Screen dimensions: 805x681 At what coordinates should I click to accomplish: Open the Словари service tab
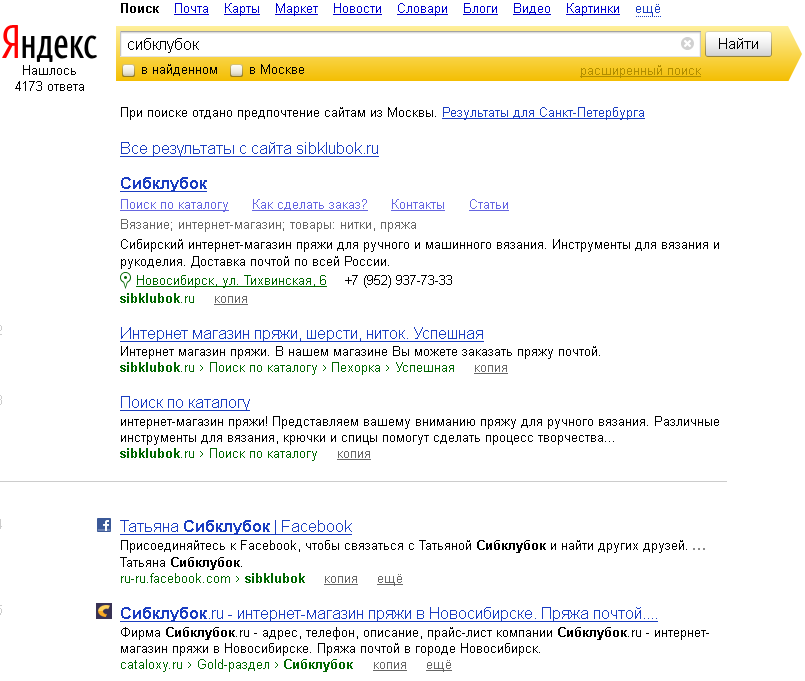(422, 9)
